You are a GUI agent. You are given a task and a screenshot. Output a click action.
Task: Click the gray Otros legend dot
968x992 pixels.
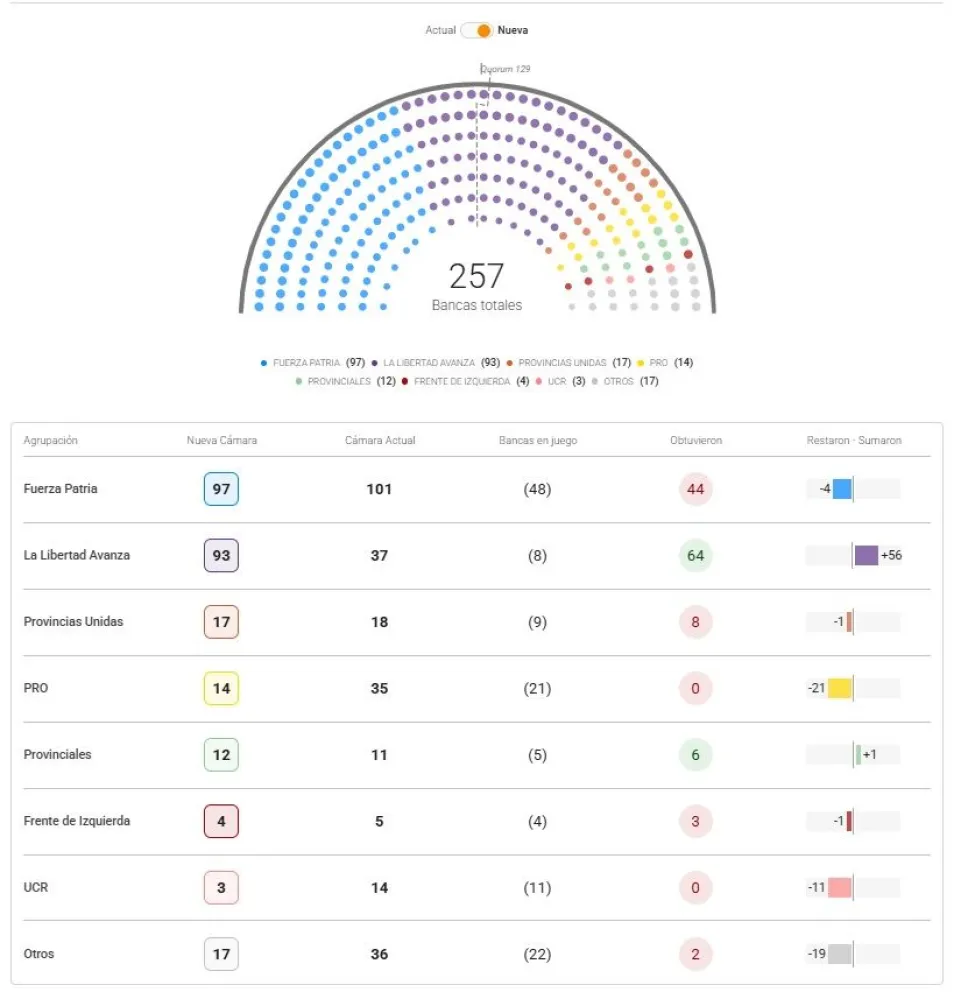tap(594, 381)
